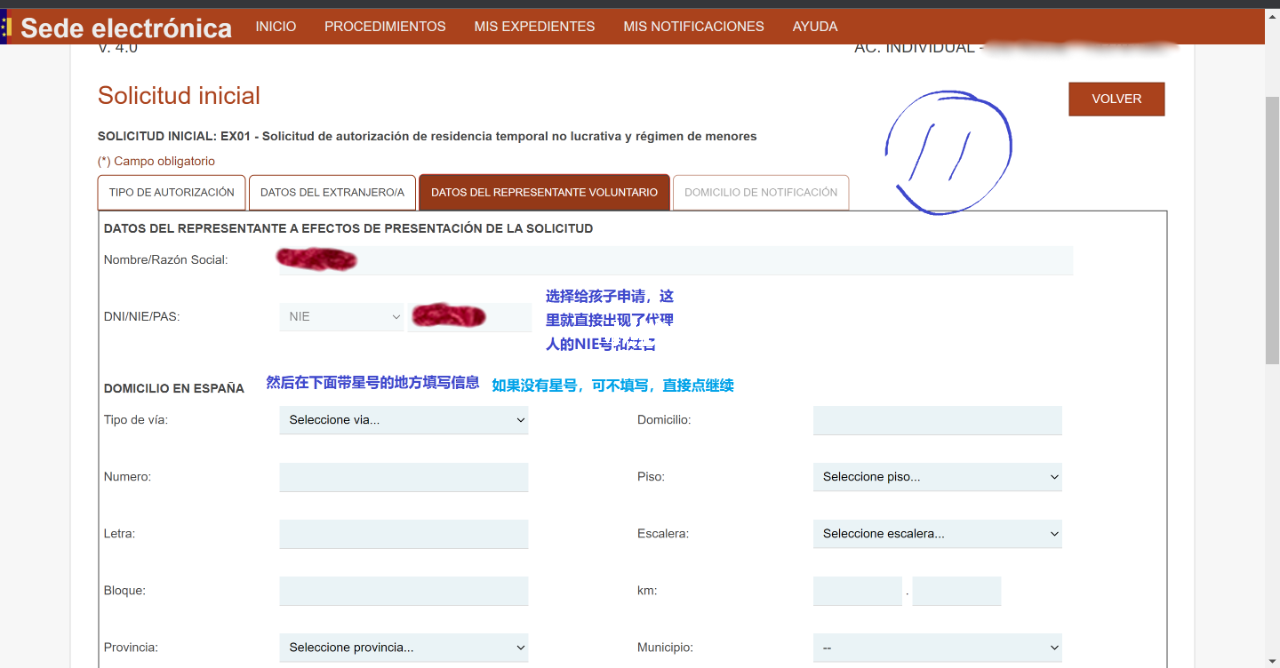Open the Municipio dropdown
Image resolution: width=1280 pixels, height=668 pixels.
(x=937, y=647)
